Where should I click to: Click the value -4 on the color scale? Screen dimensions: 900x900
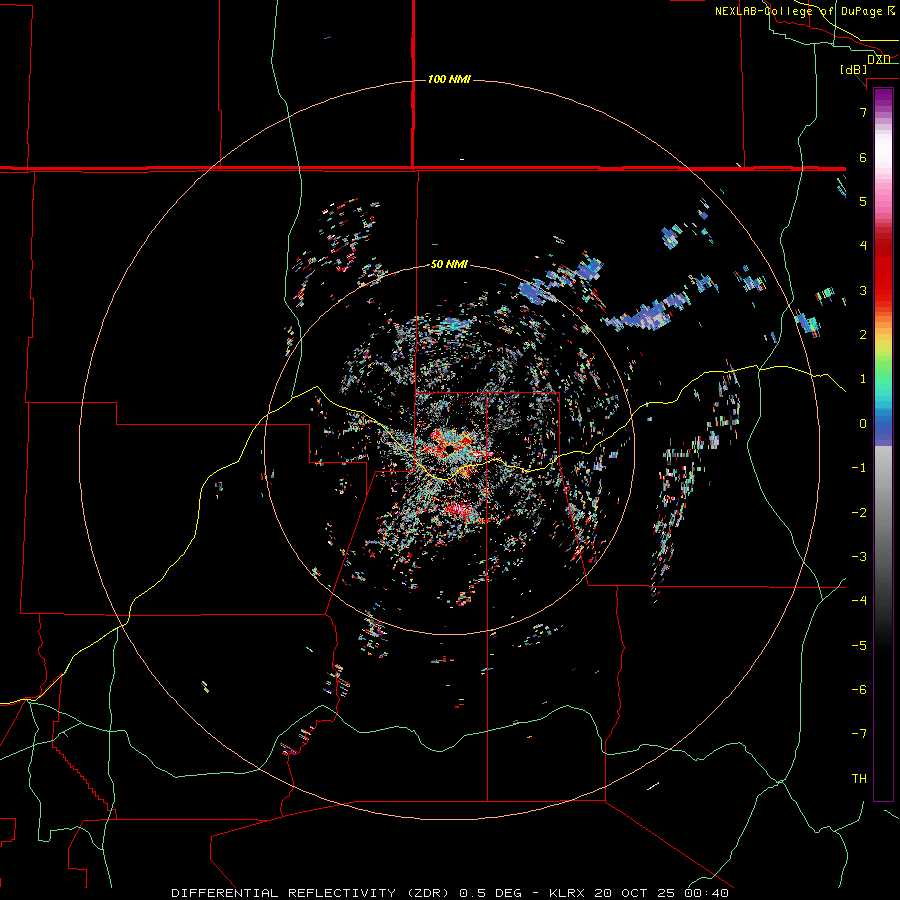coord(859,601)
